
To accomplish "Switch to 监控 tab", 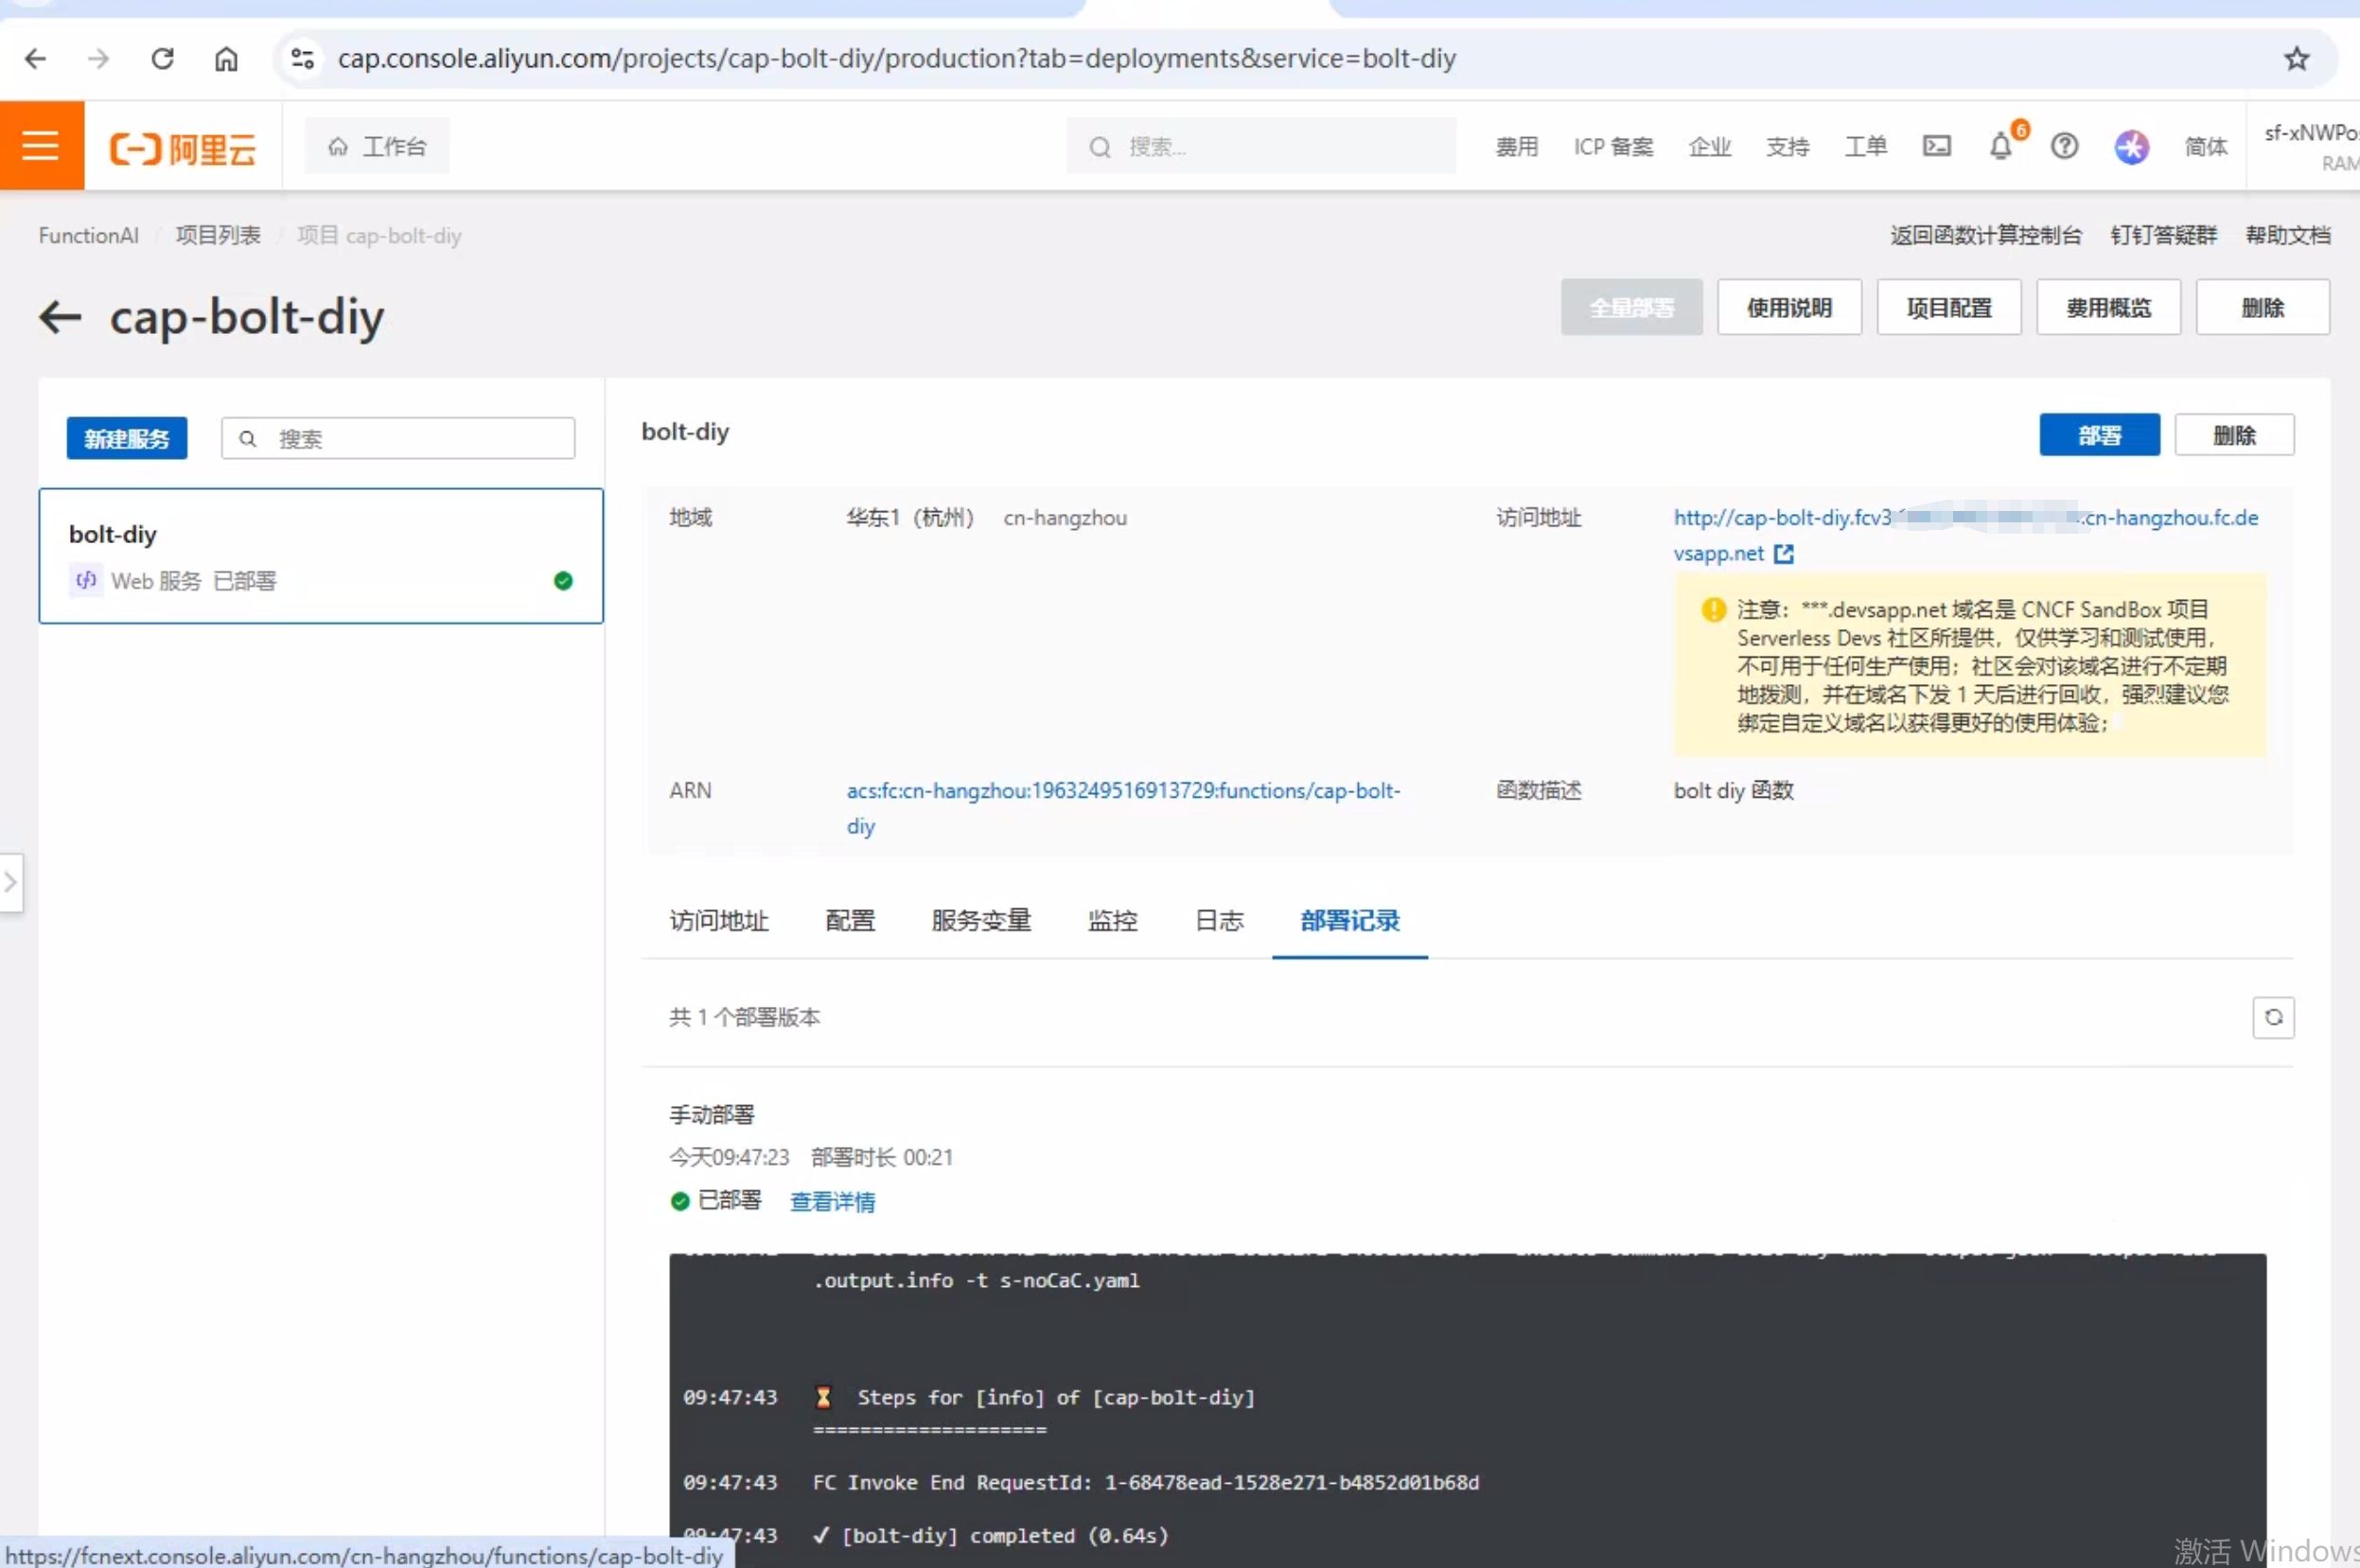I will coord(1112,920).
